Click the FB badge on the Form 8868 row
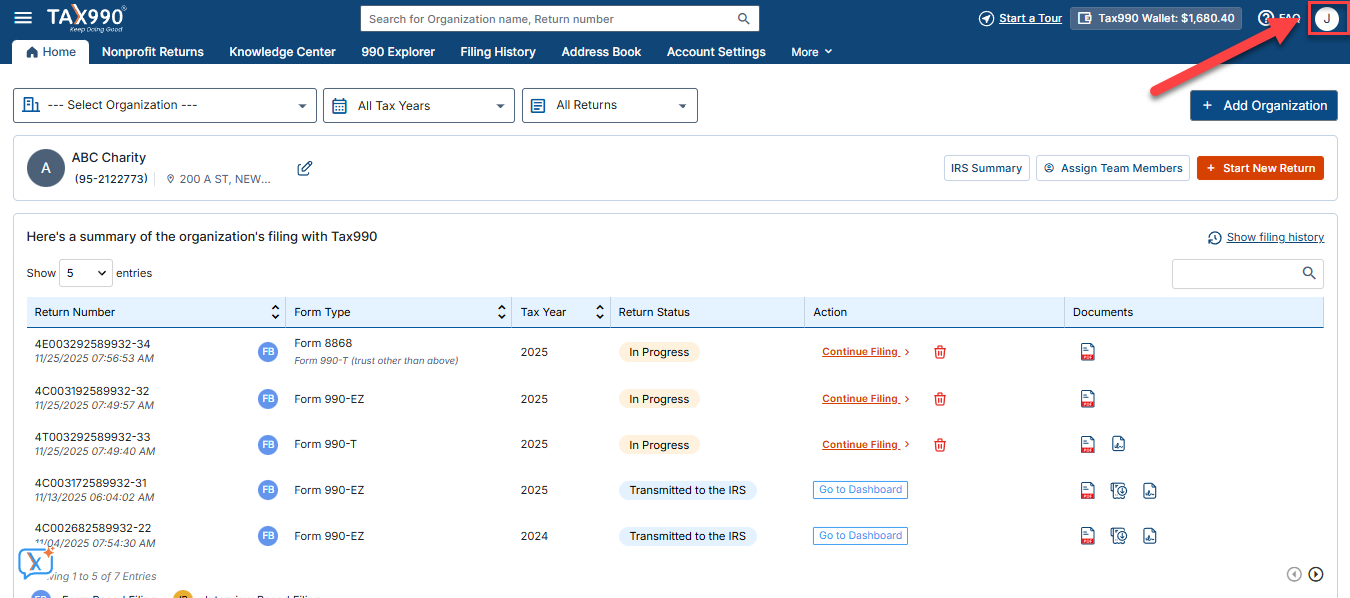 click(268, 352)
